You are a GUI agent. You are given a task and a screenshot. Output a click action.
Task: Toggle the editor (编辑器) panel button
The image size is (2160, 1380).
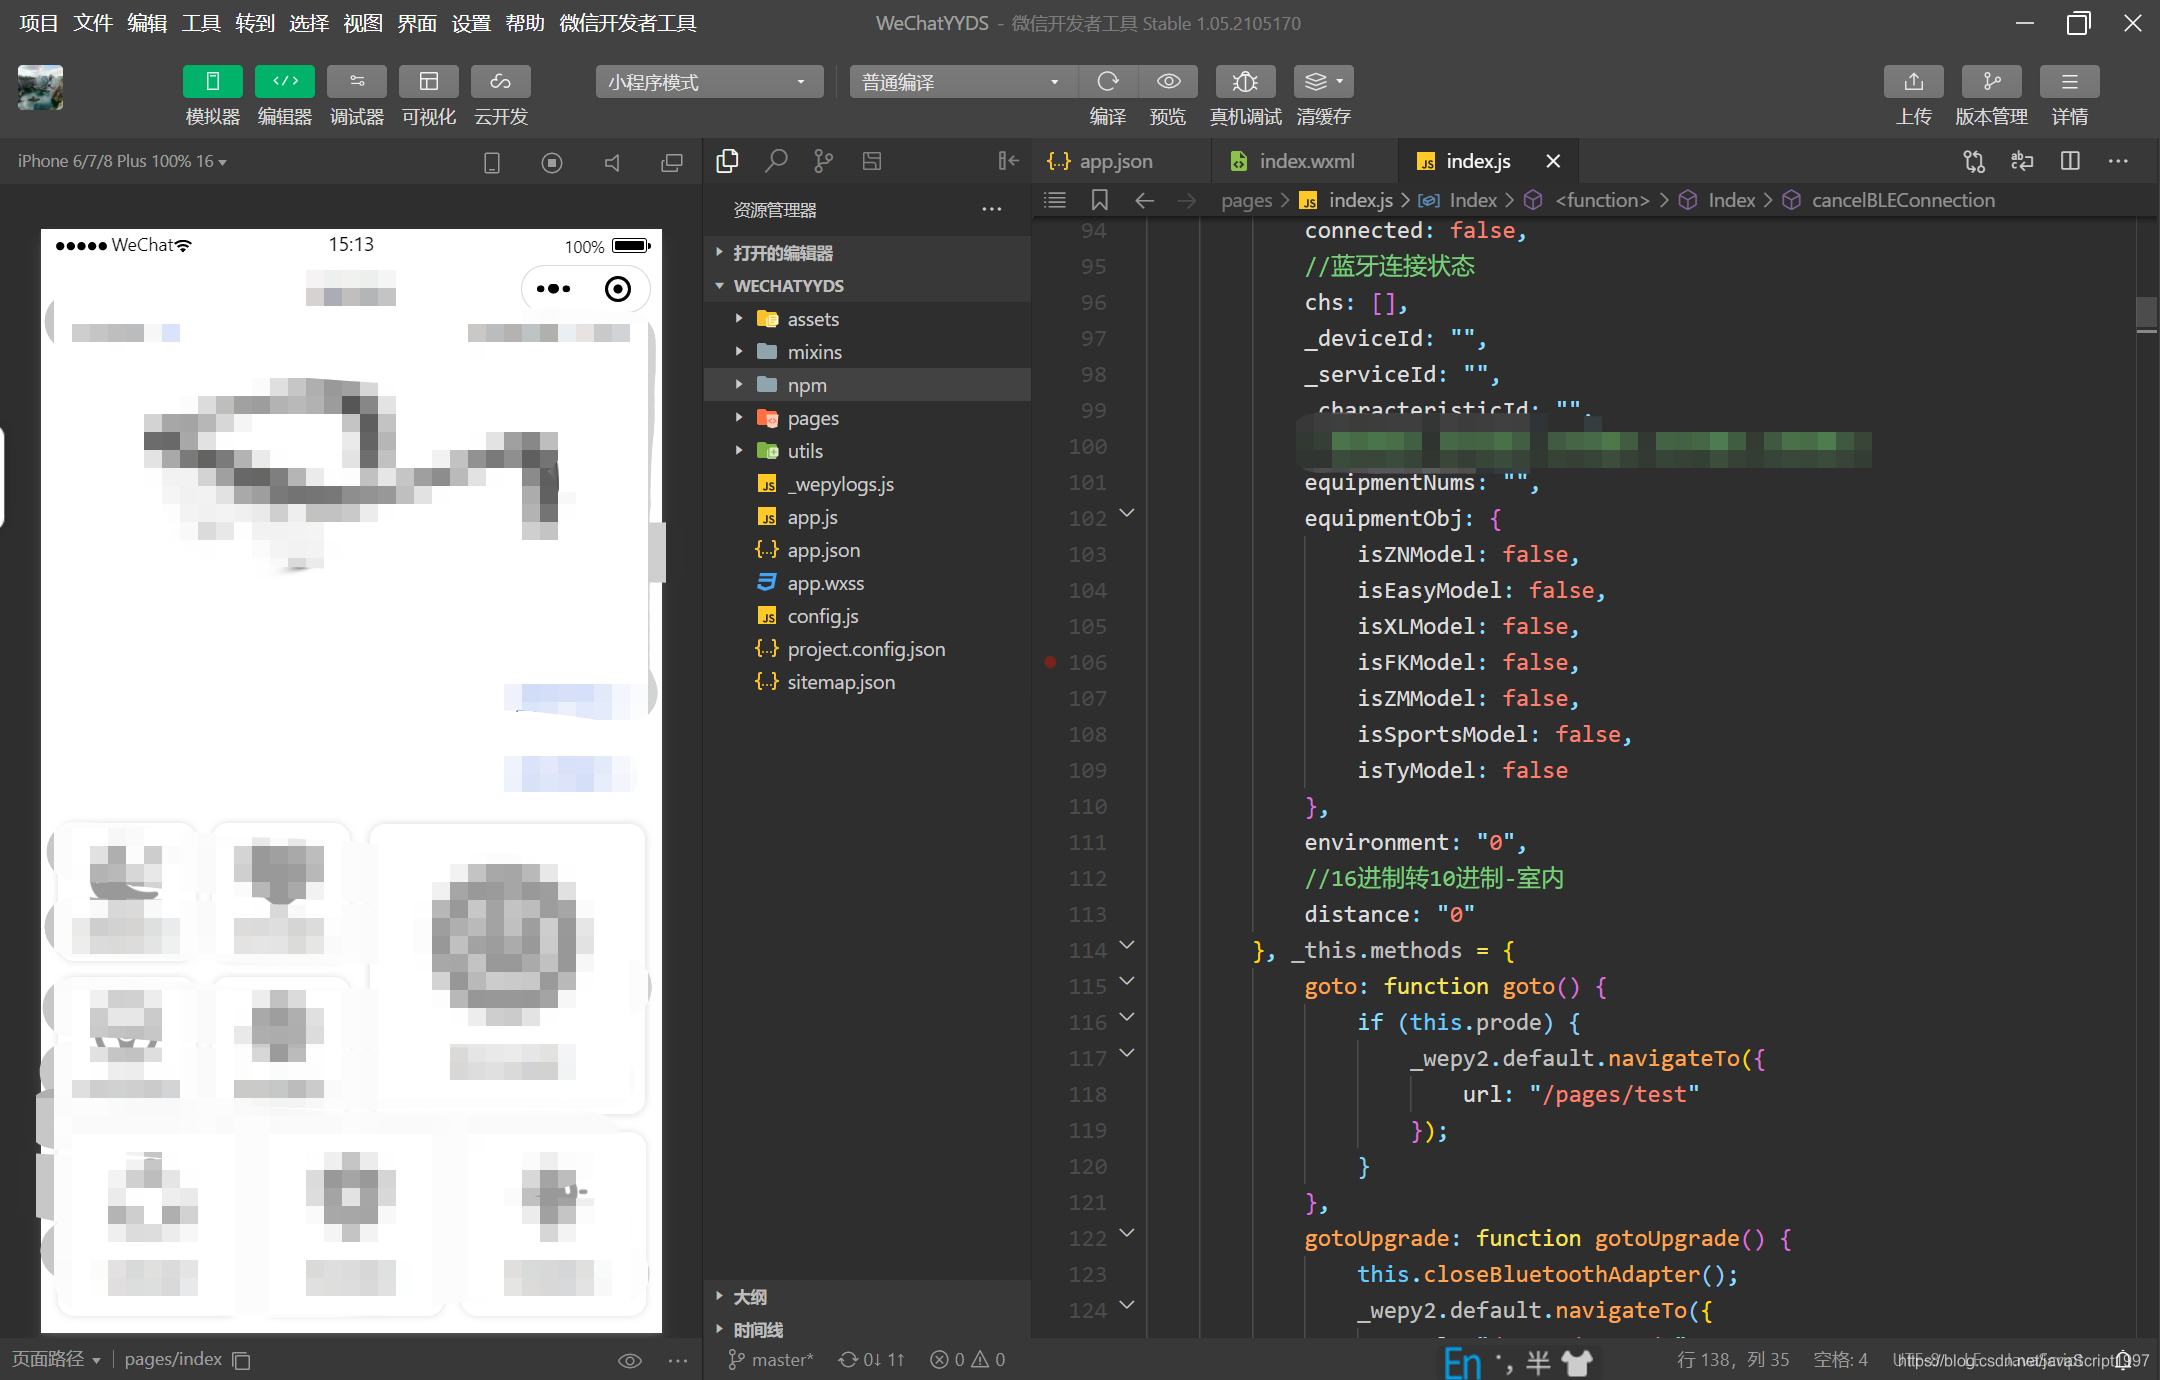285,81
